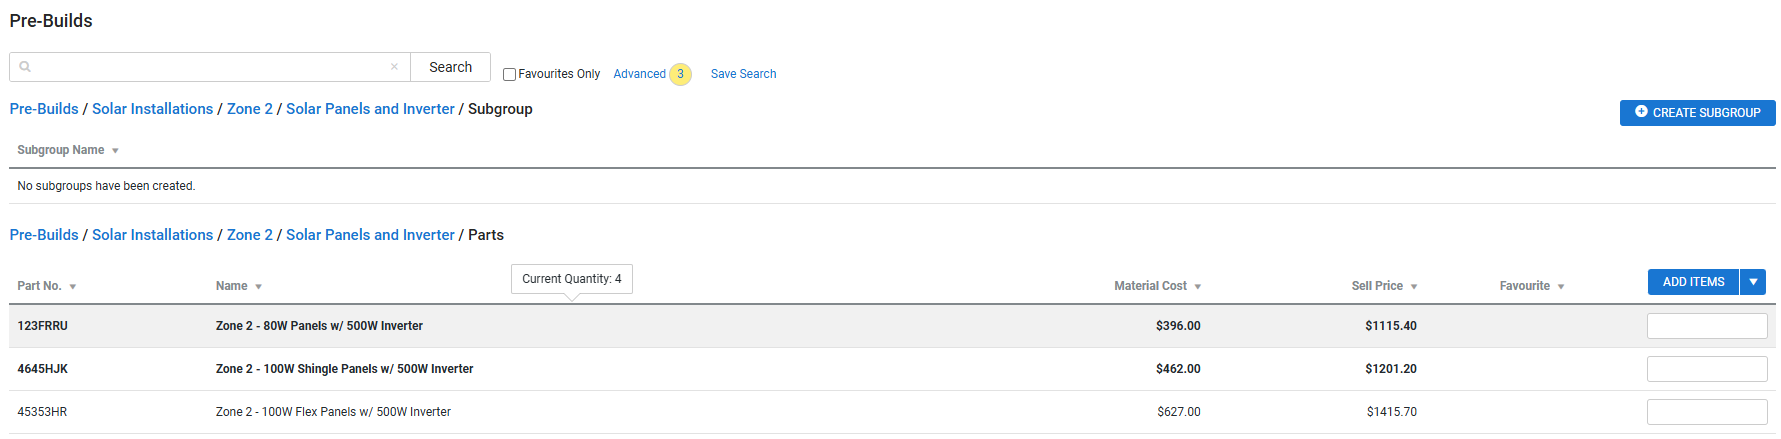Sort parts by Name column arrow

pos(258,287)
